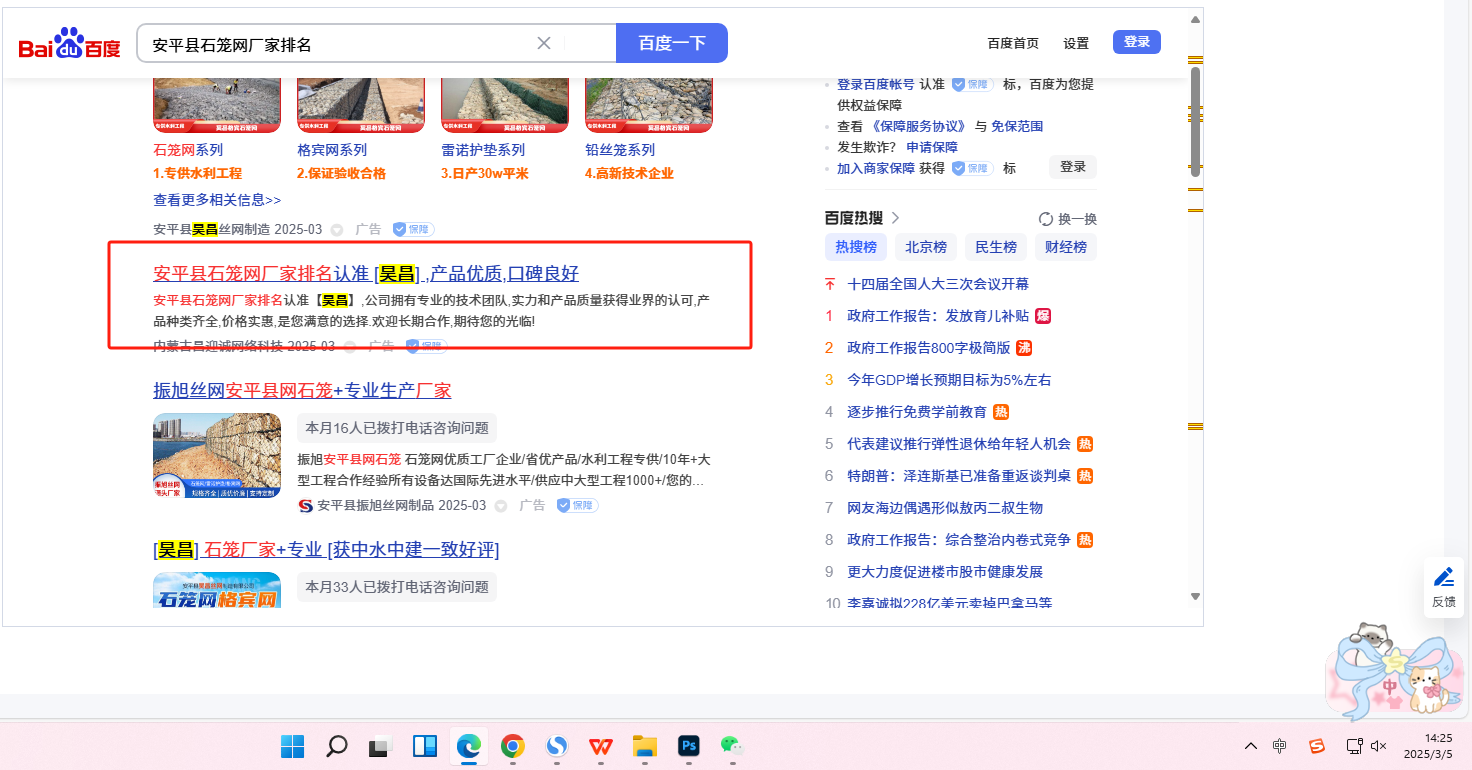This screenshot has height=770, width=1472.
Task: Click the 百度一下 search button
Action: coord(672,43)
